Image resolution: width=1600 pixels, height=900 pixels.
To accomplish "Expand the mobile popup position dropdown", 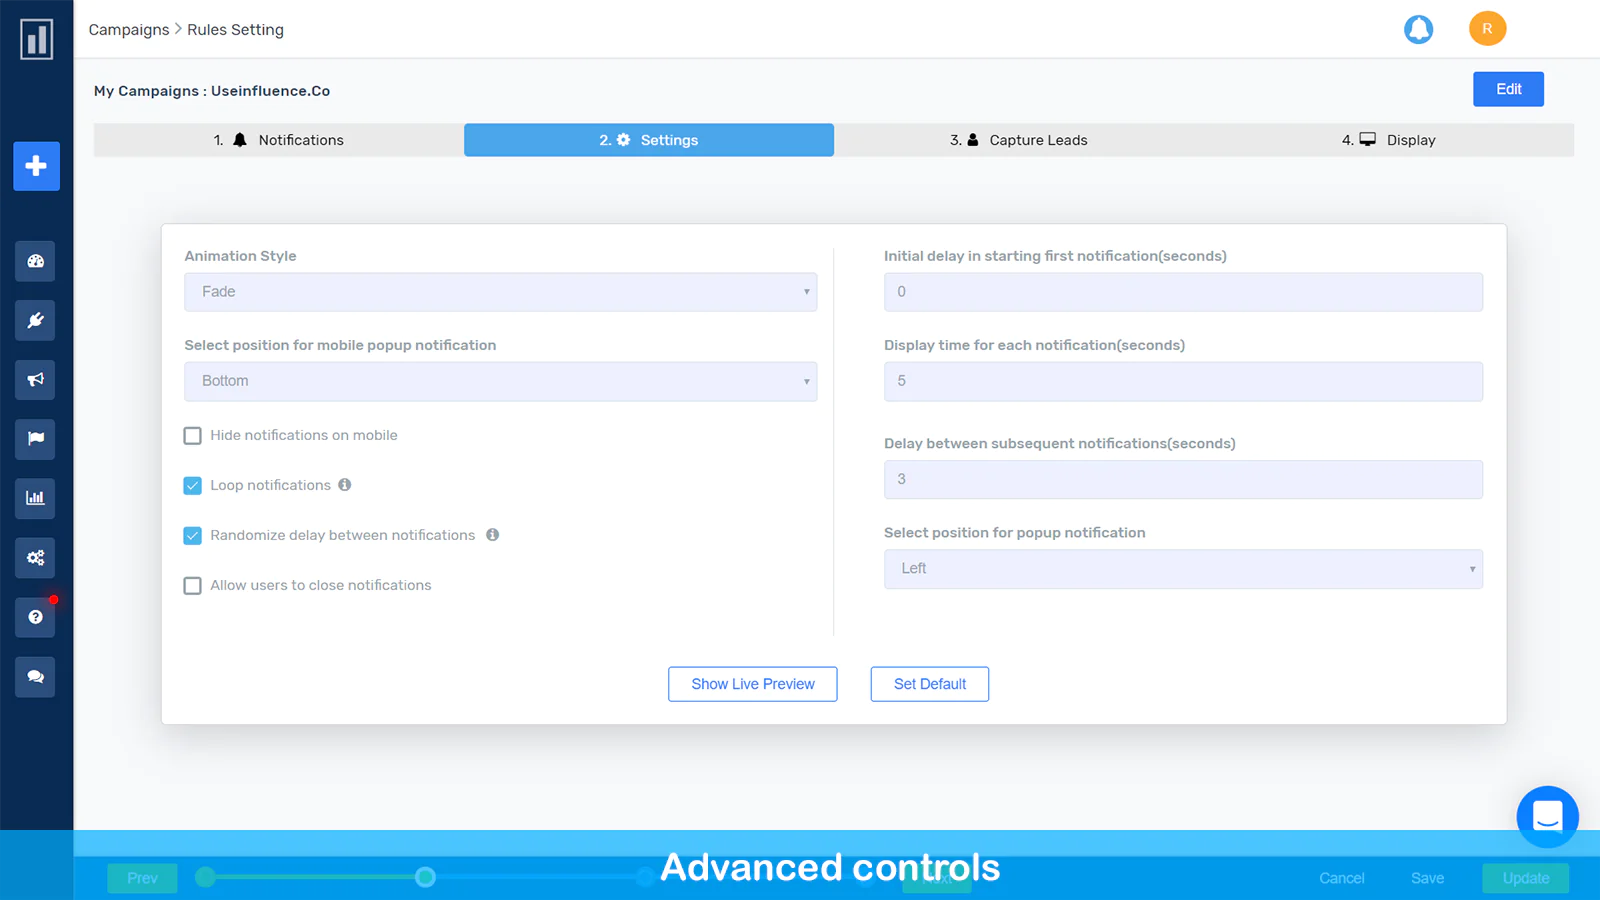I will pyautogui.click(x=500, y=381).
